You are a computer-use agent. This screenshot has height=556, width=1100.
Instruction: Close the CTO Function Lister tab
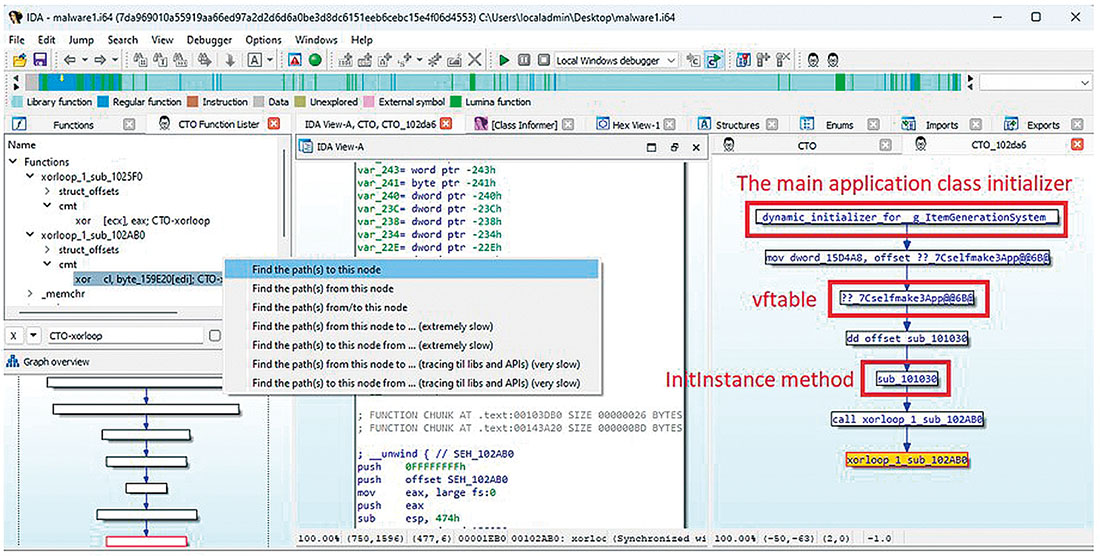pyautogui.click(x=274, y=125)
